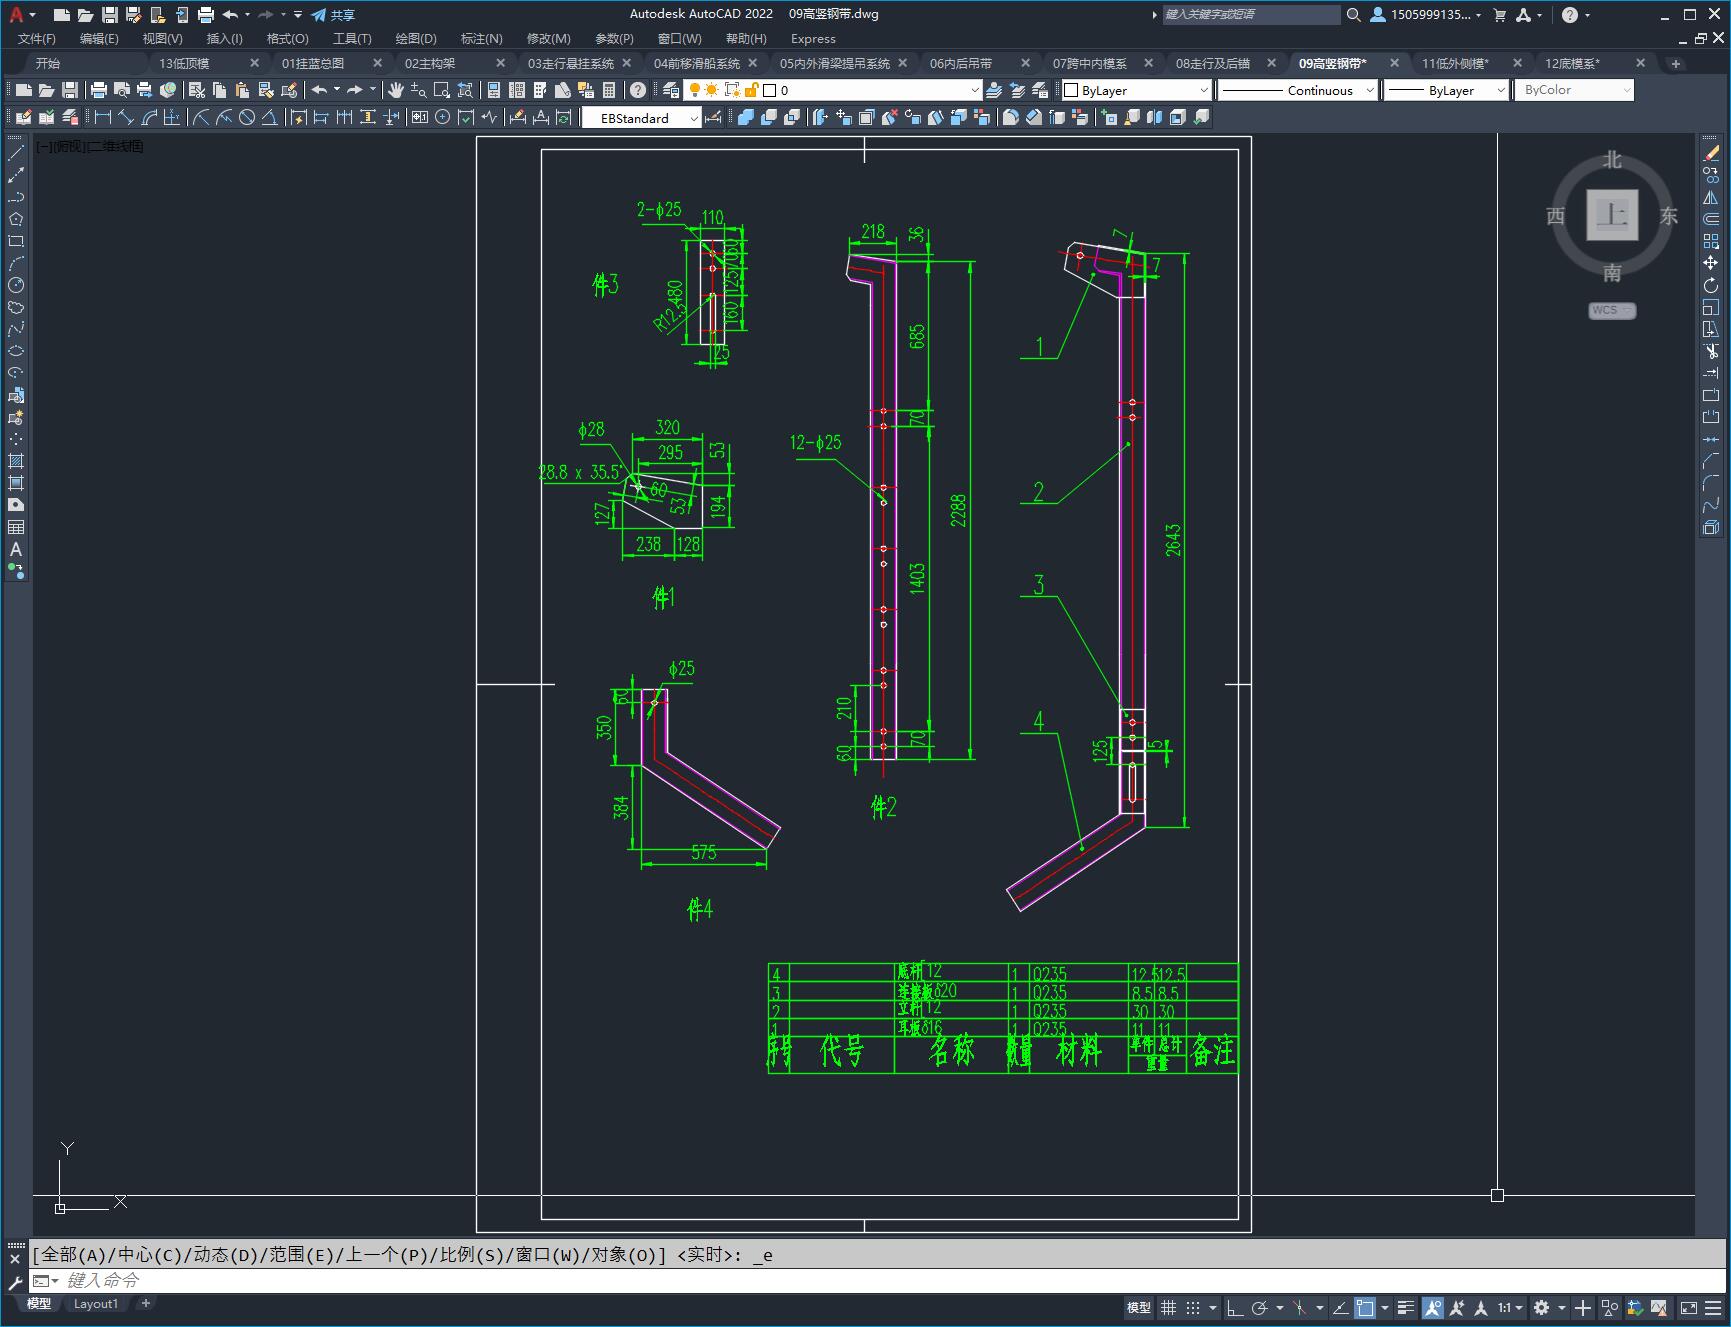Screen dimensions: 1731x1327
Task: Add a new layout with plus
Action: point(146,1303)
